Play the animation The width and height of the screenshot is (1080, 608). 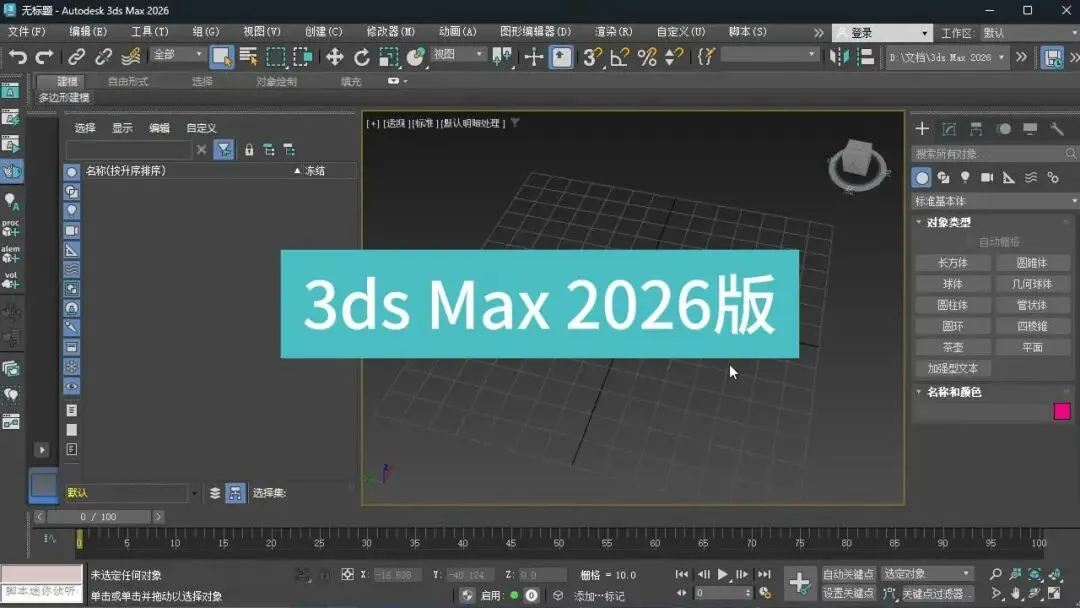[x=723, y=574]
